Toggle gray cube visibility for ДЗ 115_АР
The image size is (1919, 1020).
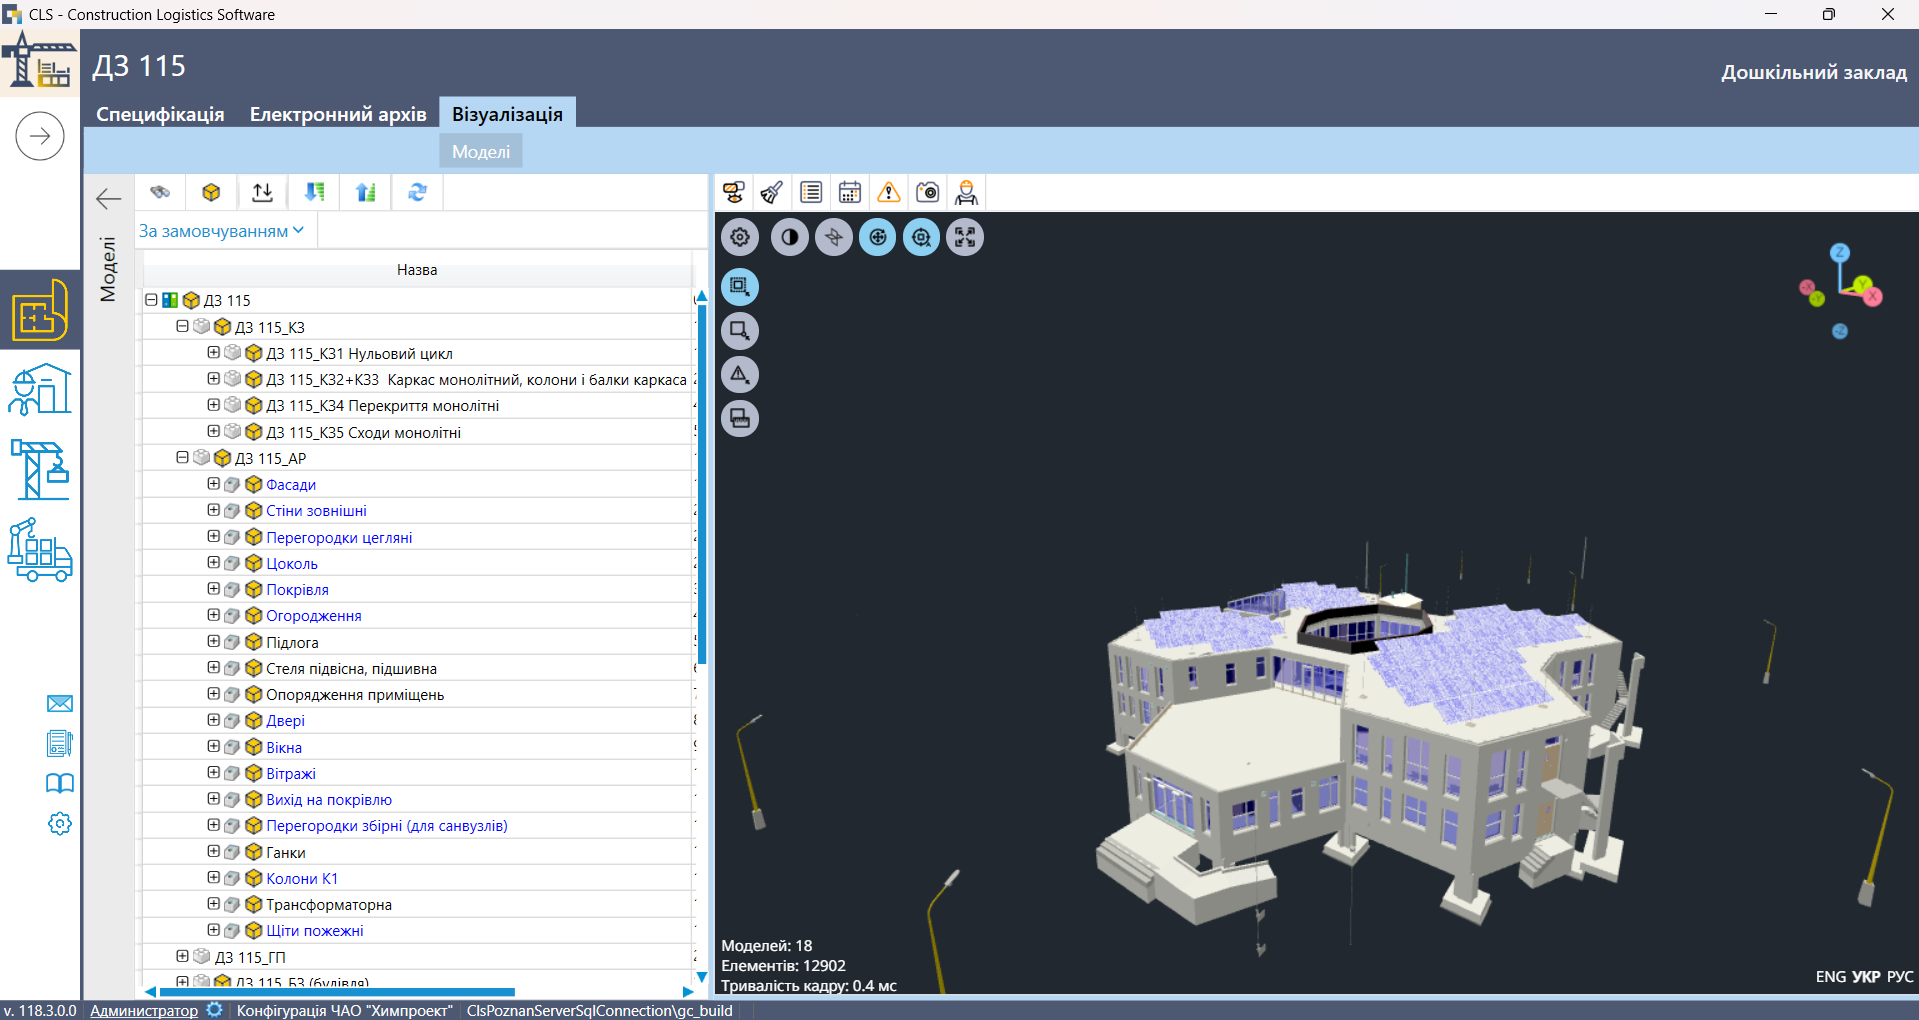click(201, 458)
